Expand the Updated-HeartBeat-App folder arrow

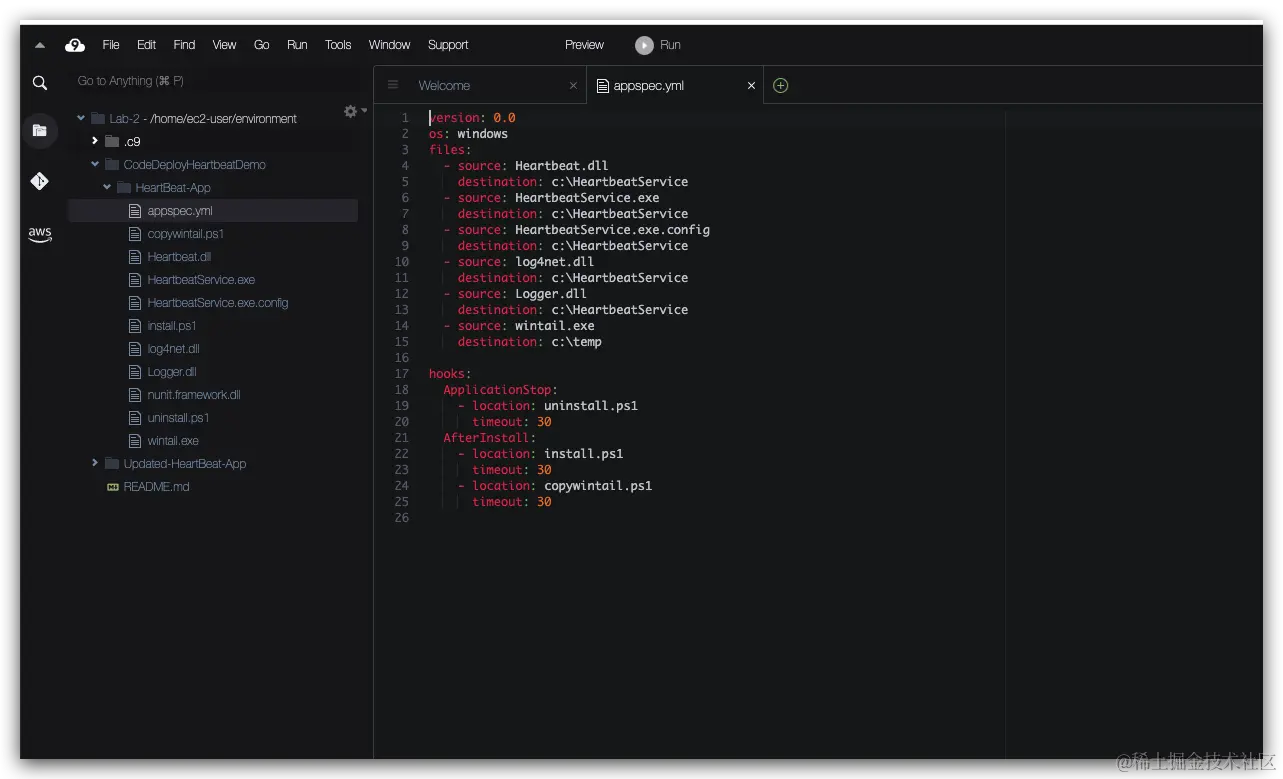click(x=95, y=463)
